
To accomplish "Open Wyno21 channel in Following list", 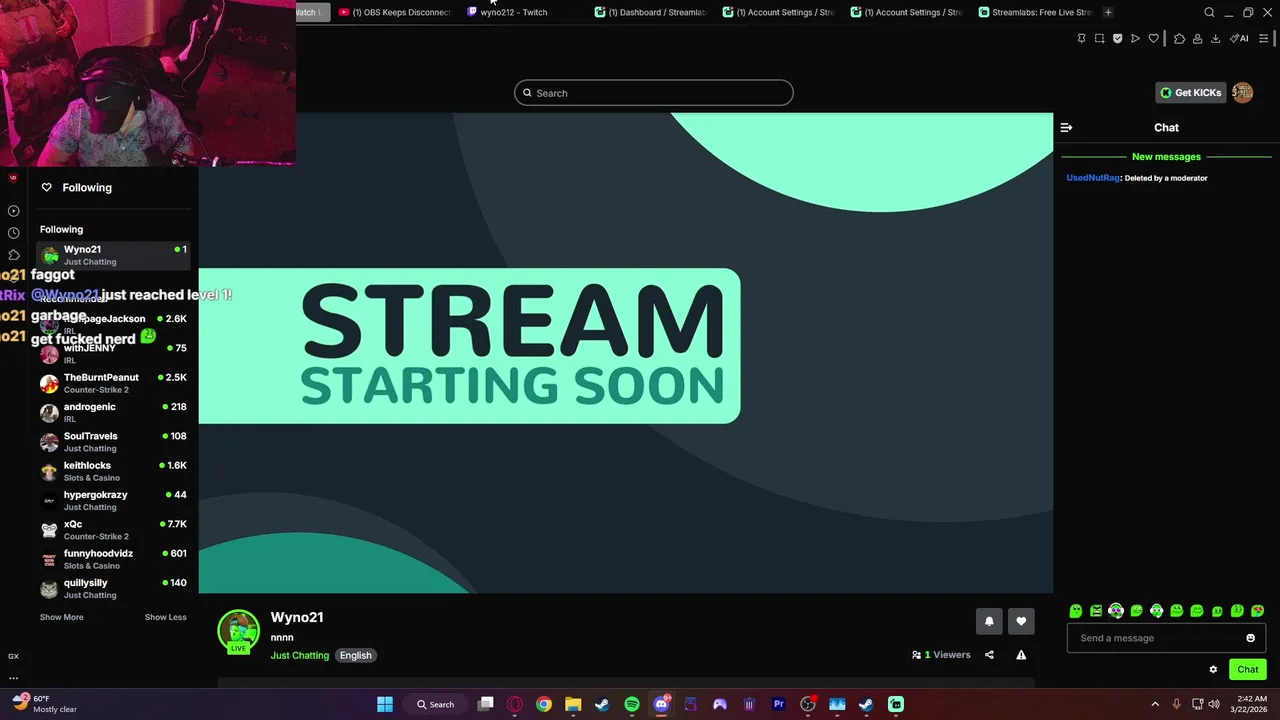I will click(x=113, y=255).
